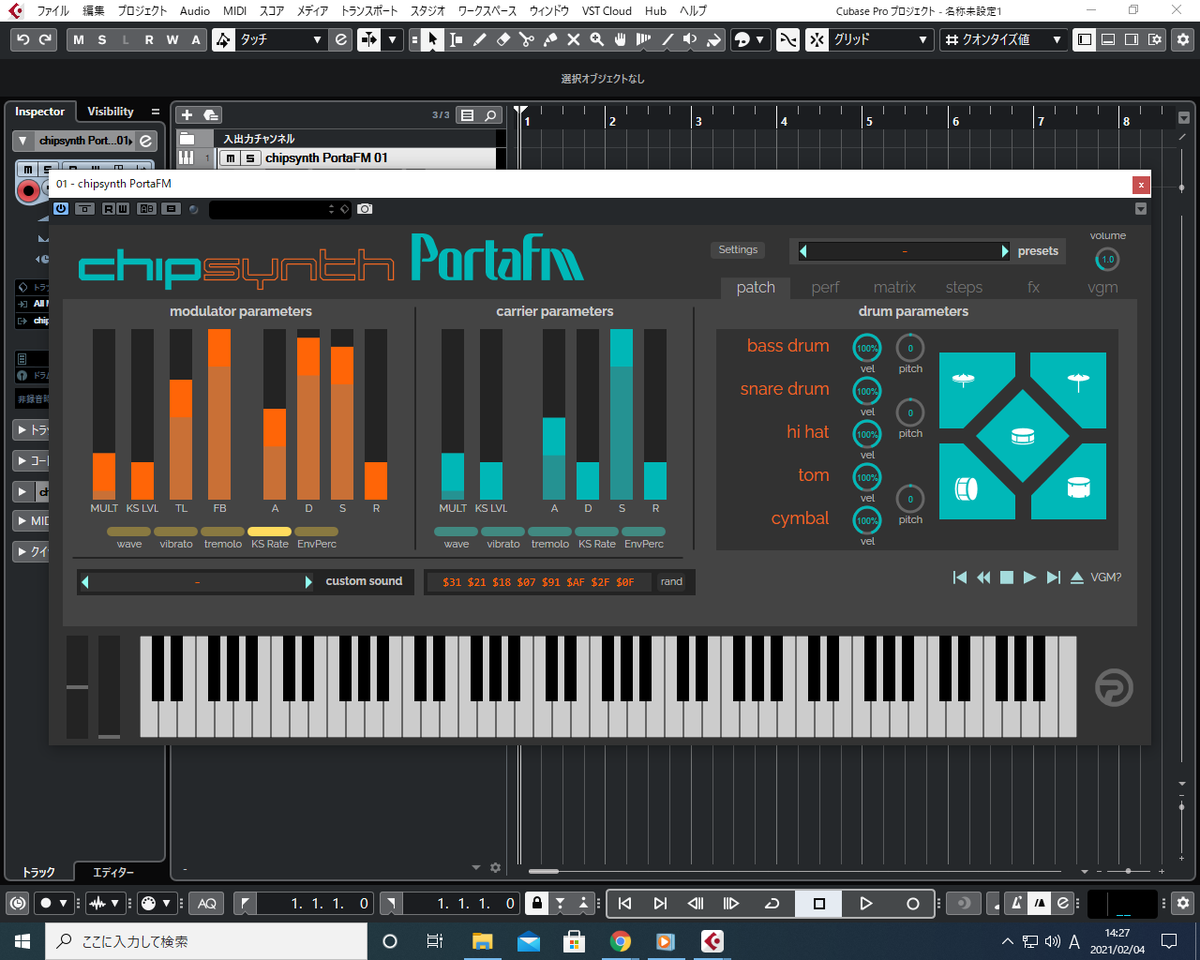
Task: Select the Erase tool in Cubase toolbar
Action: (503, 40)
